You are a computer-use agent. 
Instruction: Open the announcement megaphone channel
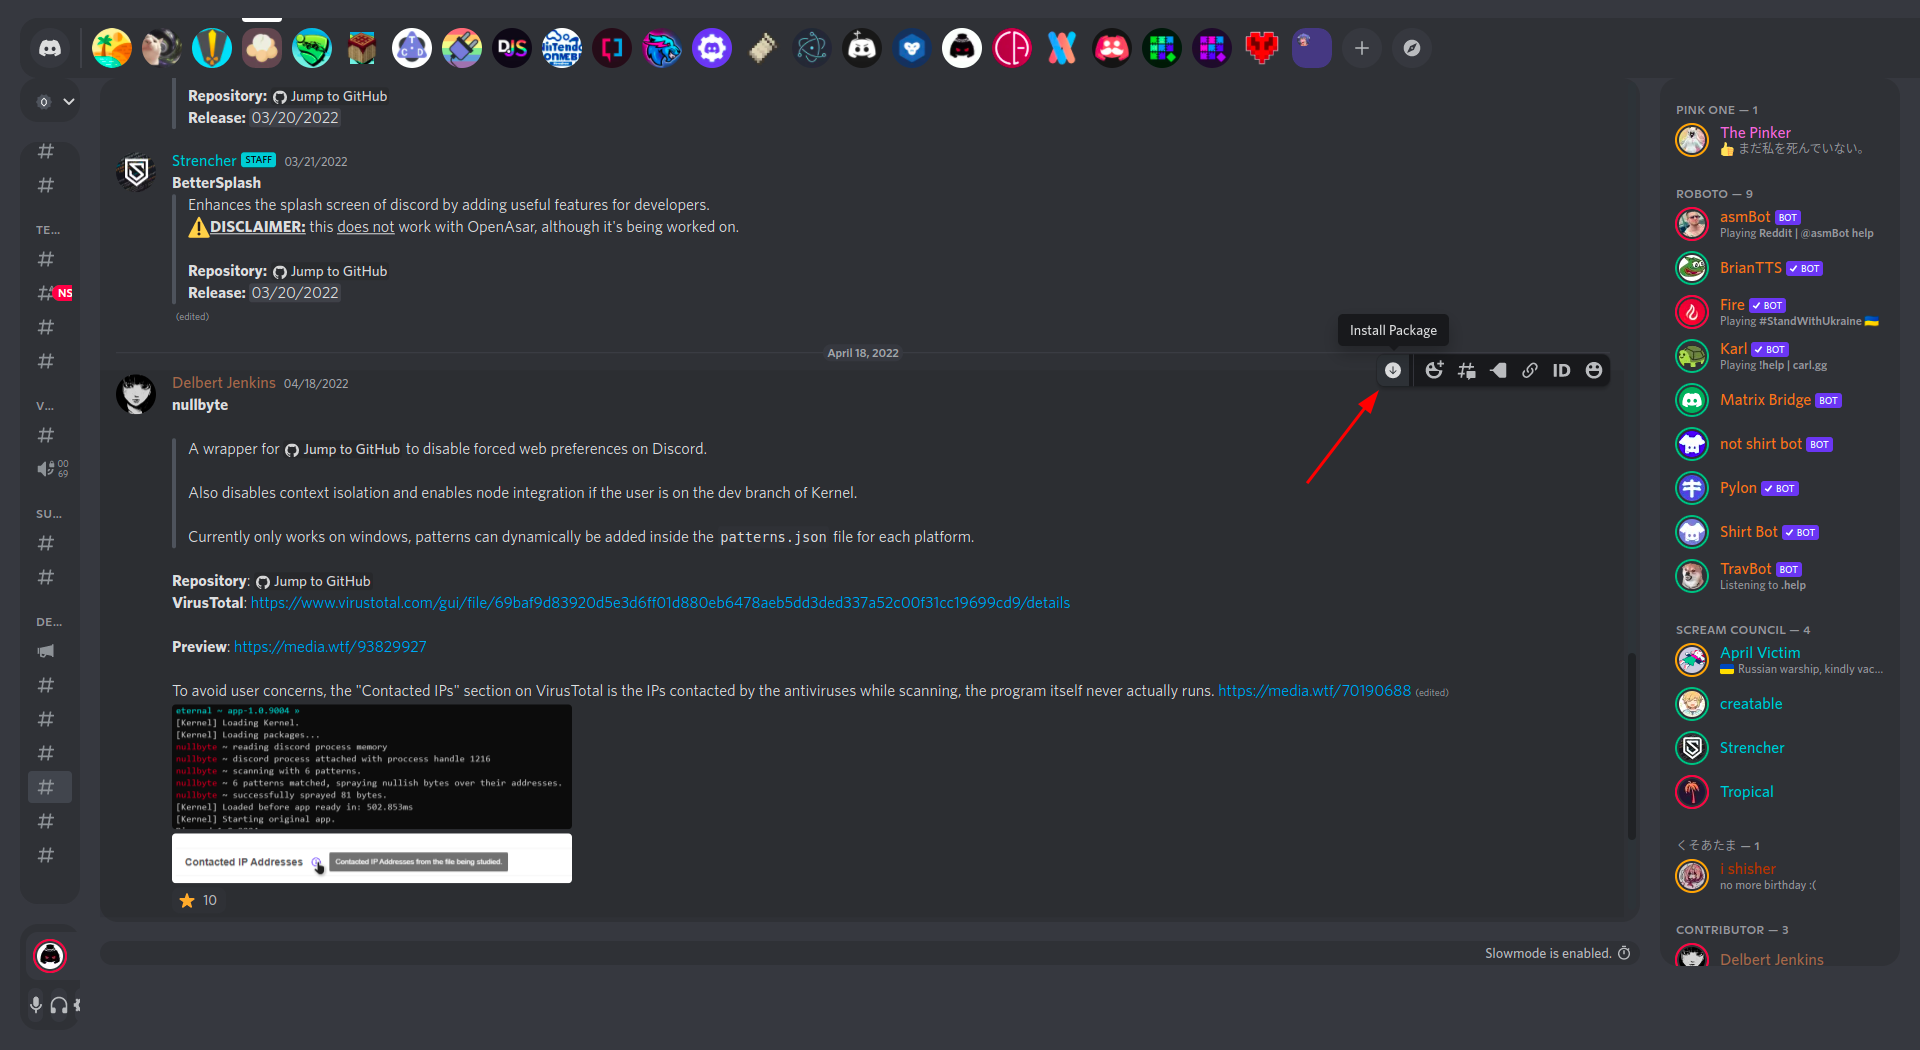coord(46,651)
